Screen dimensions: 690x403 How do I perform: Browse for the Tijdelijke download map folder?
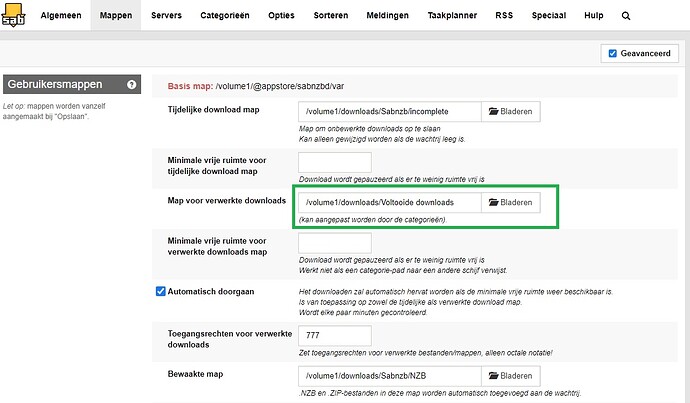coord(511,111)
